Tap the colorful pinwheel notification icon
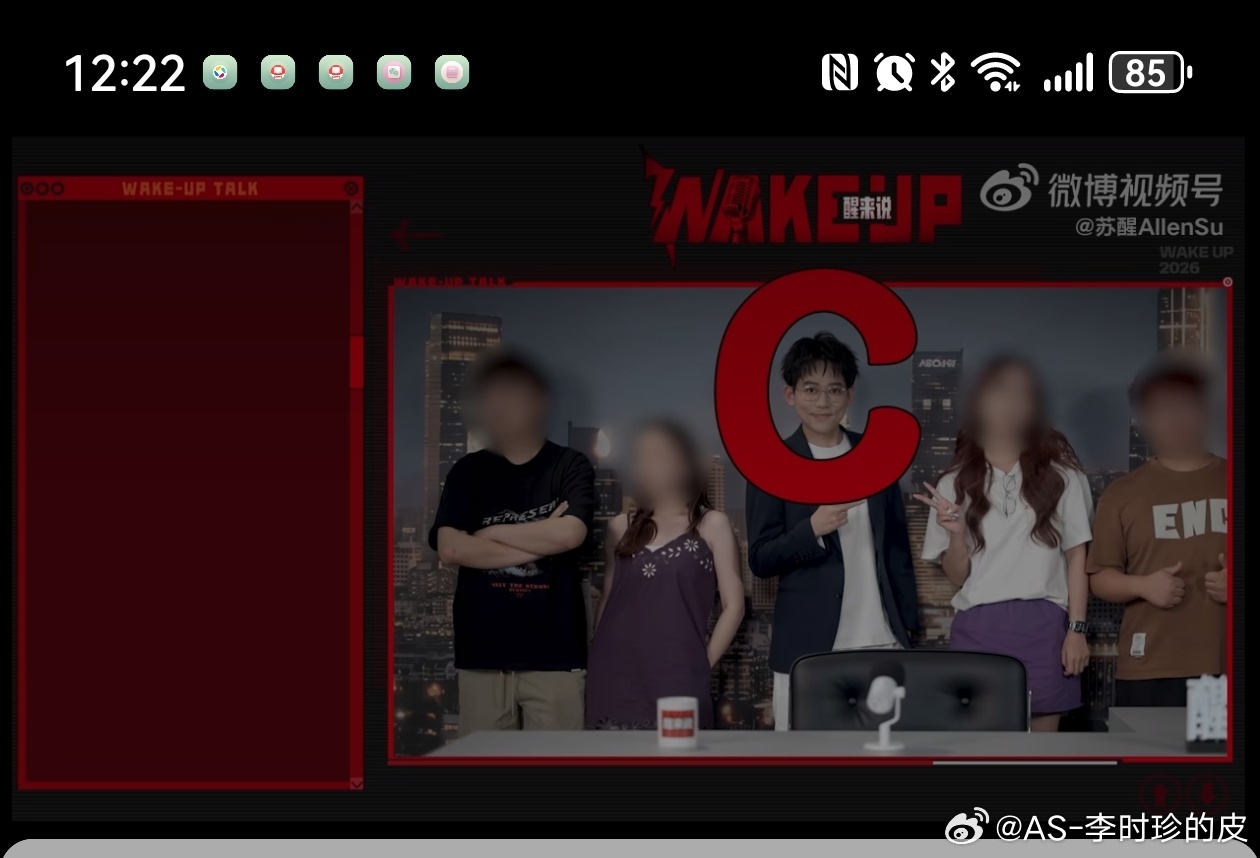Viewport: 1260px width, 858px height. pos(220,73)
